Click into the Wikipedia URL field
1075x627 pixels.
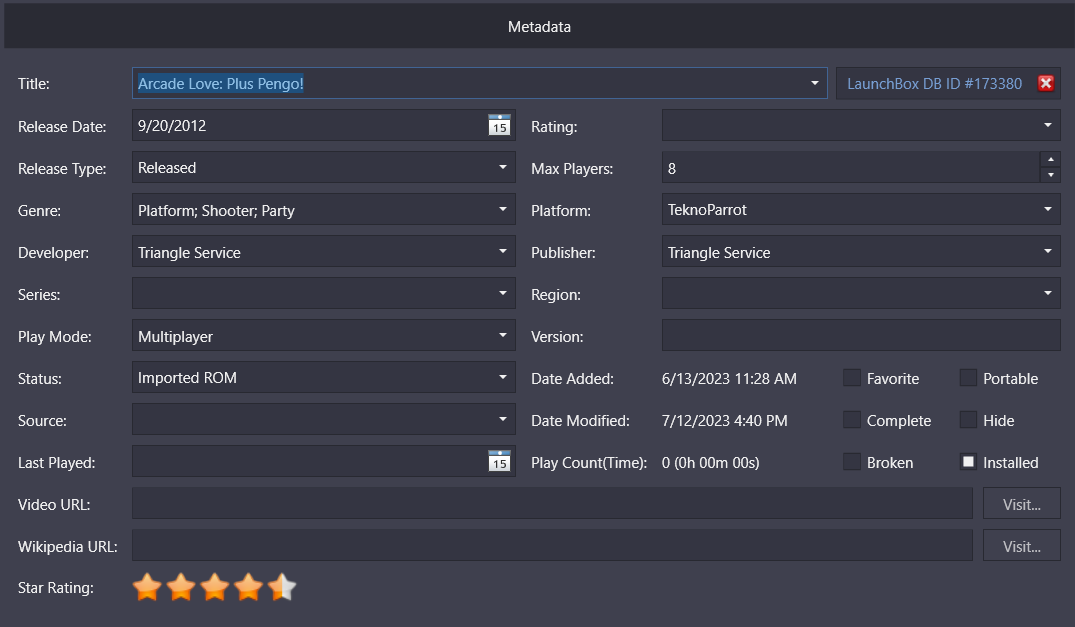[x=553, y=545]
